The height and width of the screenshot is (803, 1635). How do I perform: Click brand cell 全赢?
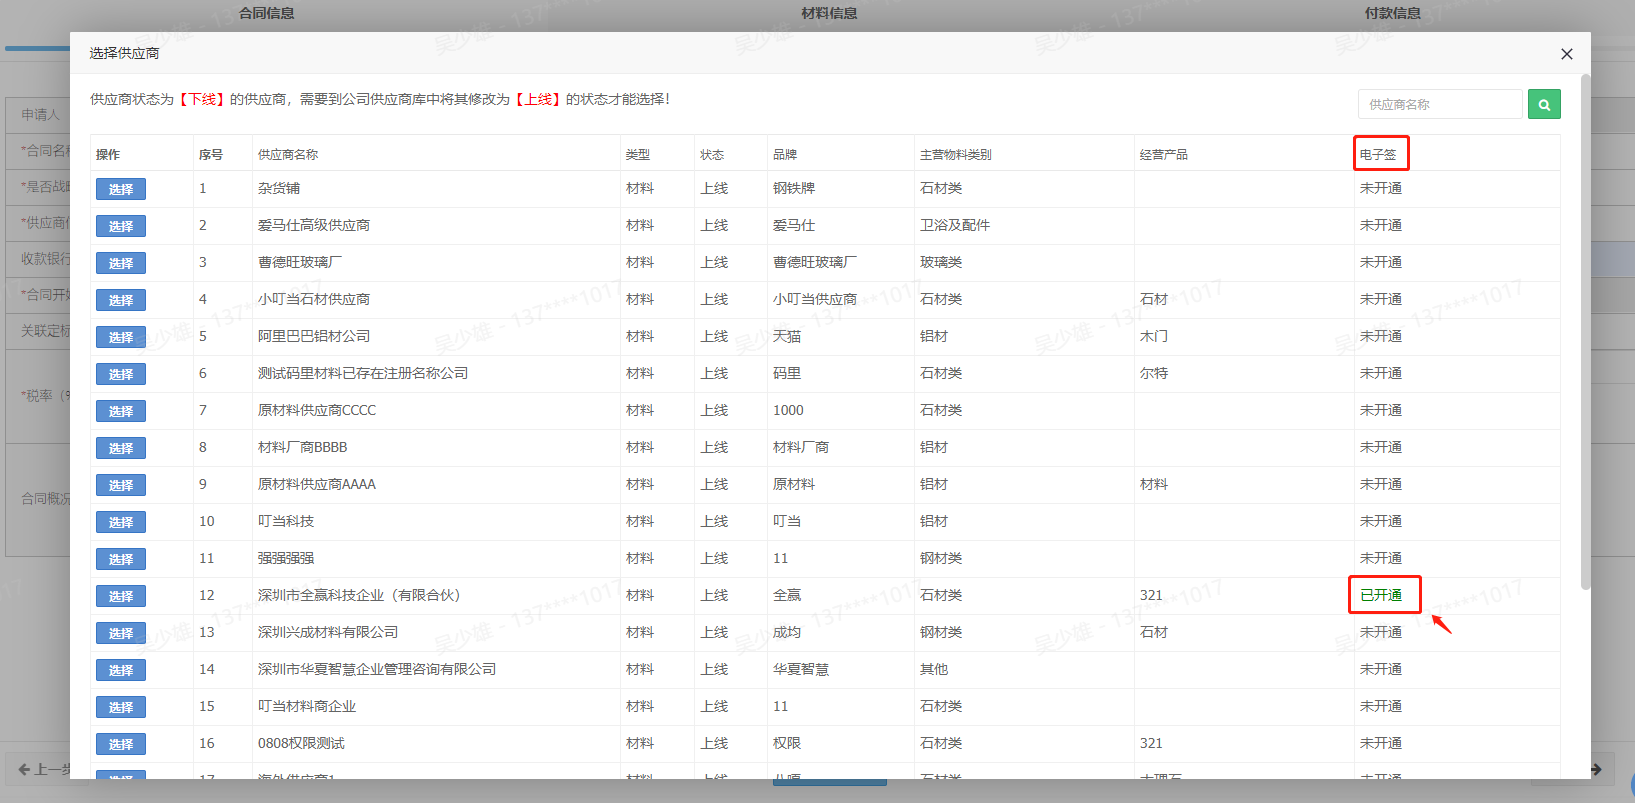[x=787, y=595]
